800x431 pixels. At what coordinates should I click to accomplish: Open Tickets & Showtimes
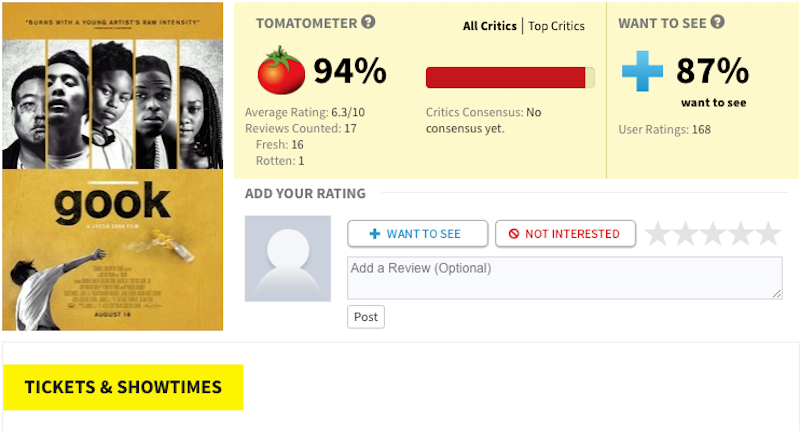coord(123,387)
